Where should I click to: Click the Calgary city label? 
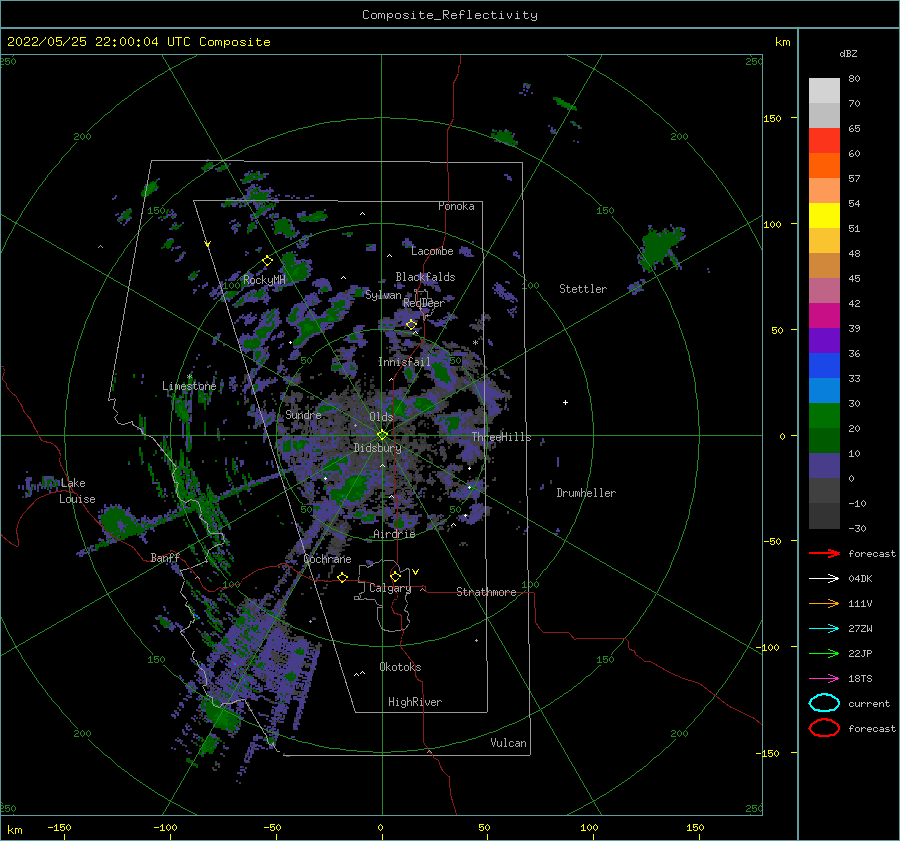tap(390, 588)
